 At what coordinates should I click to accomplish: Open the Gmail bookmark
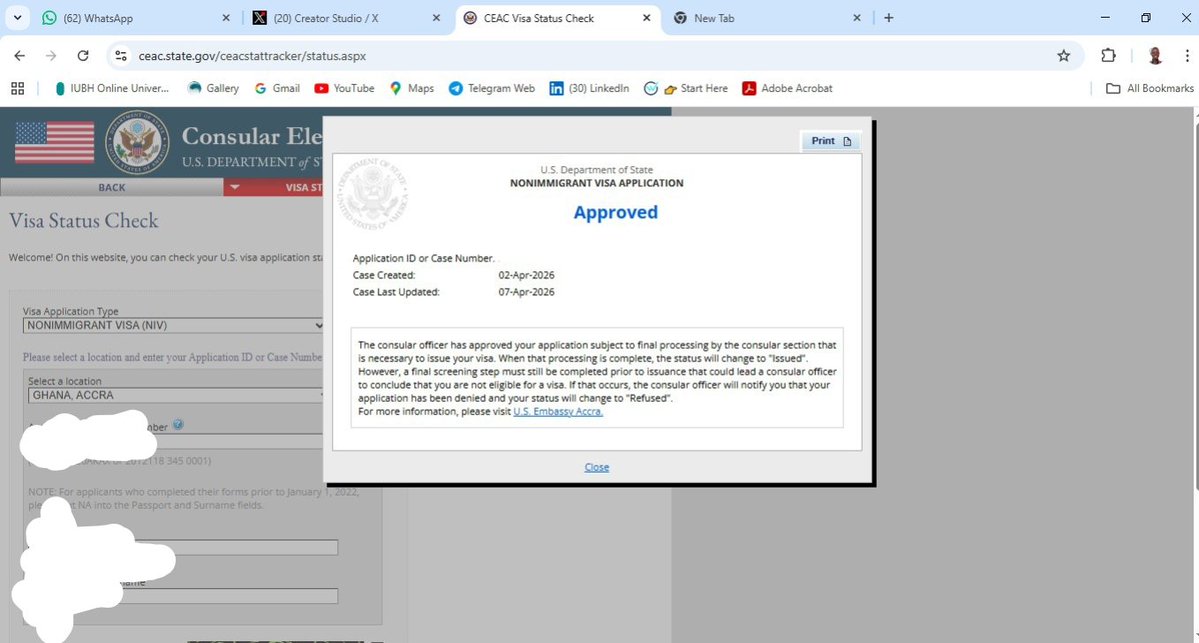[x=277, y=89]
